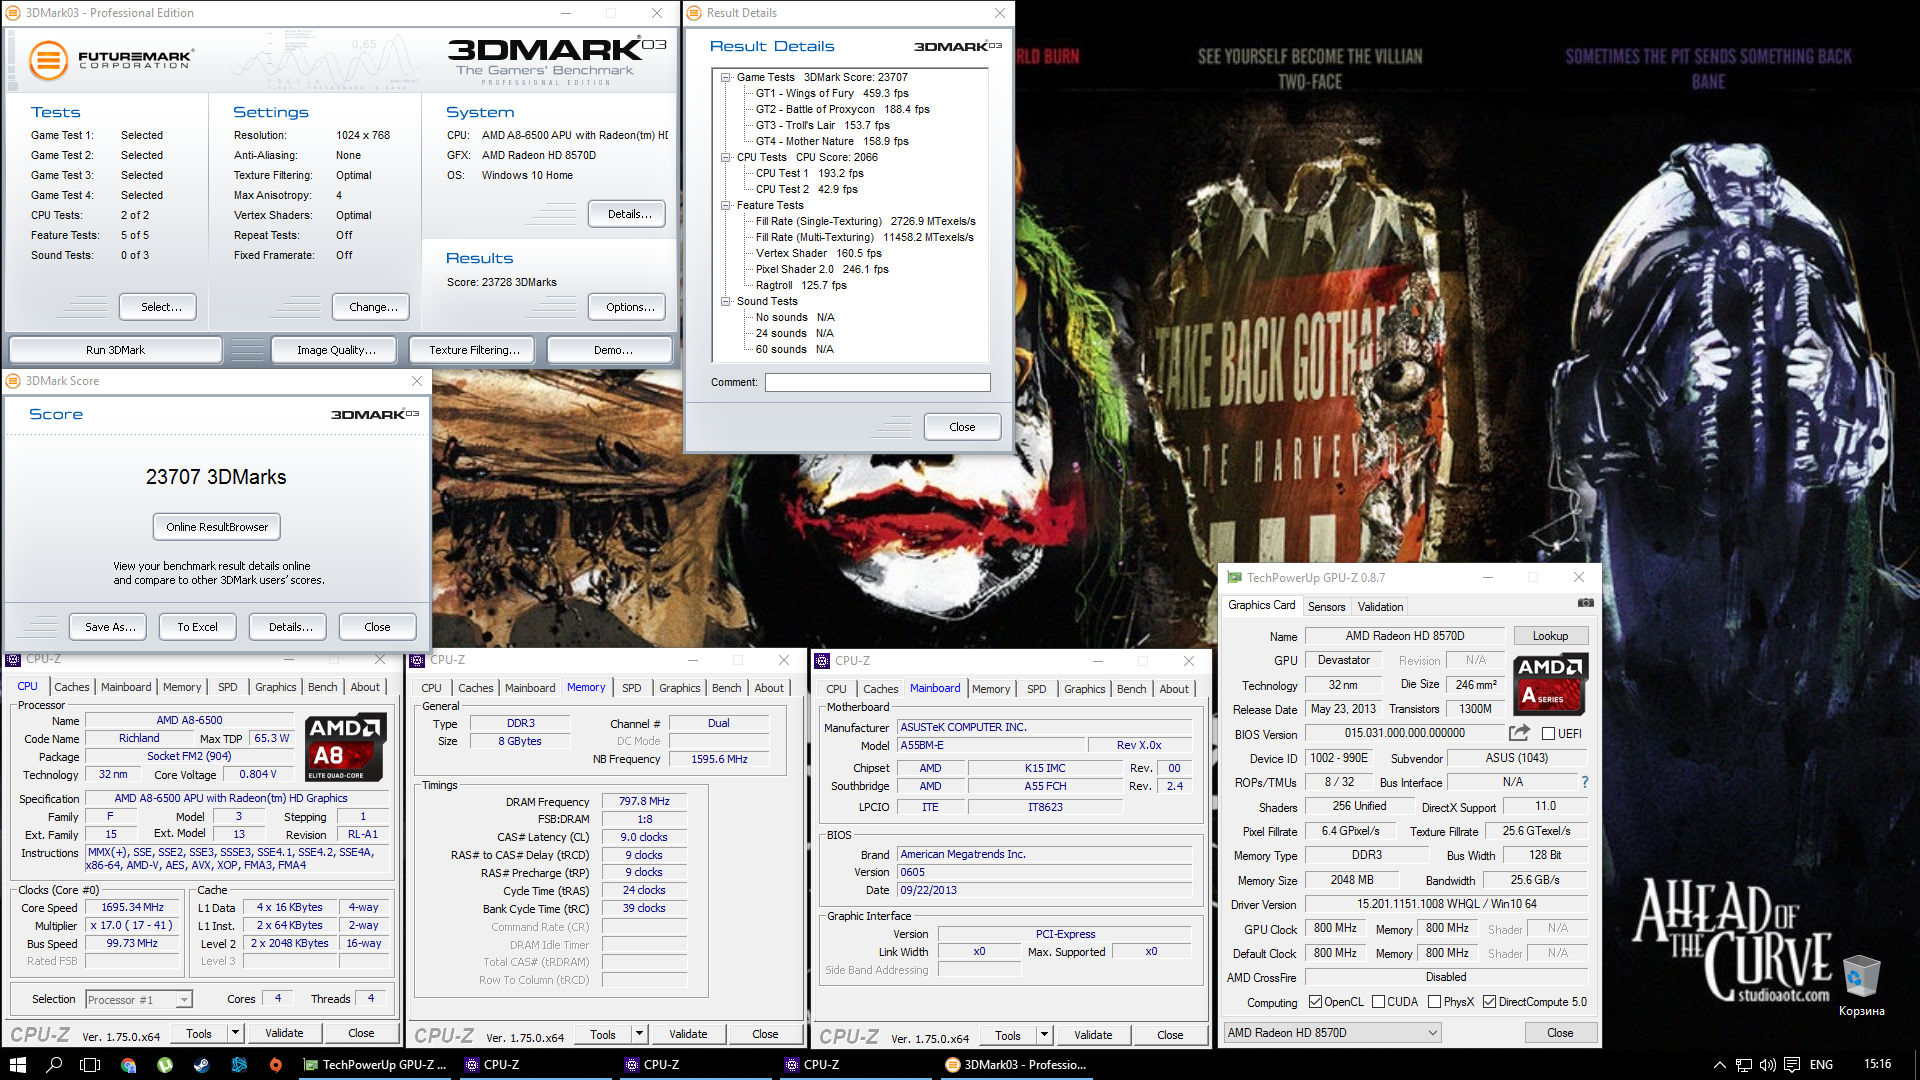Select the Pixel Shader 2.0 result row

tap(822, 269)
